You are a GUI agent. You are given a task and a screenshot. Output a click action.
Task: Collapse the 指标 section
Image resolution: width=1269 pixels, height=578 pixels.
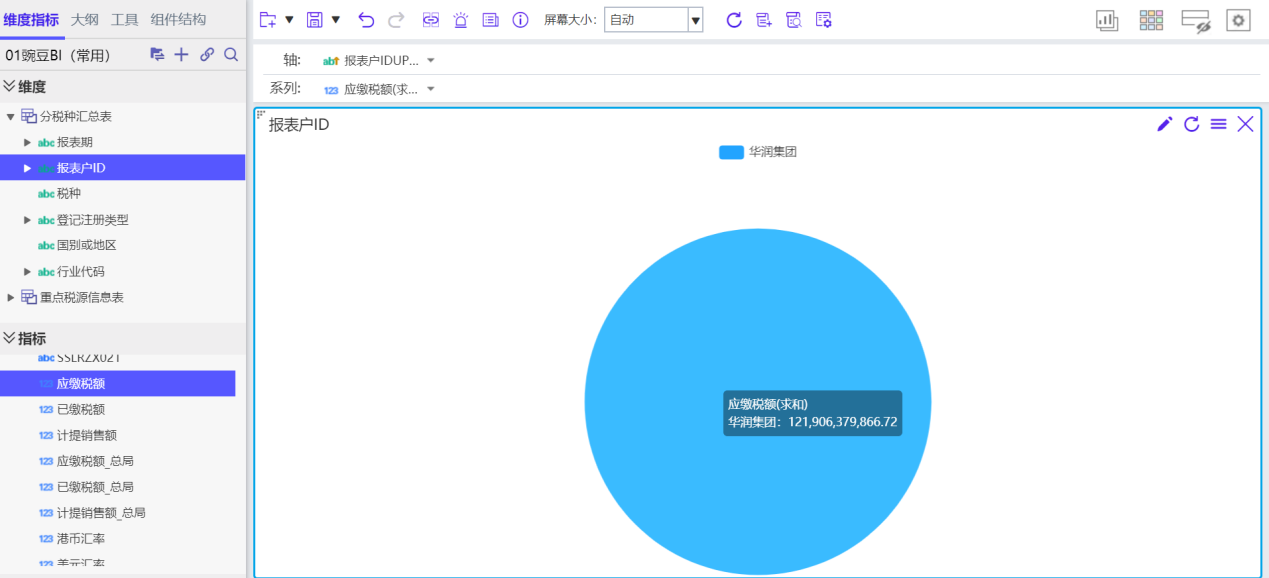(x=9, y=338)
